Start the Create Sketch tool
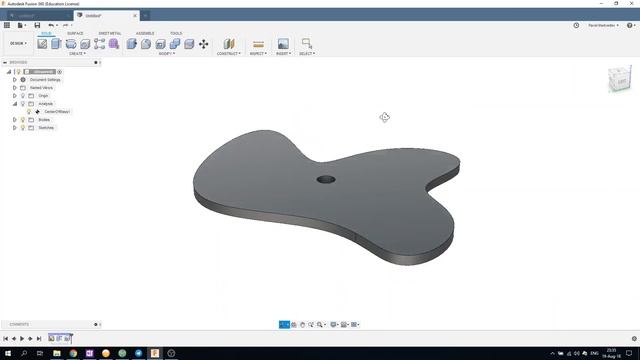Viewport: 640px width, 360px height. pyautogui.click(x=42, y=44)
